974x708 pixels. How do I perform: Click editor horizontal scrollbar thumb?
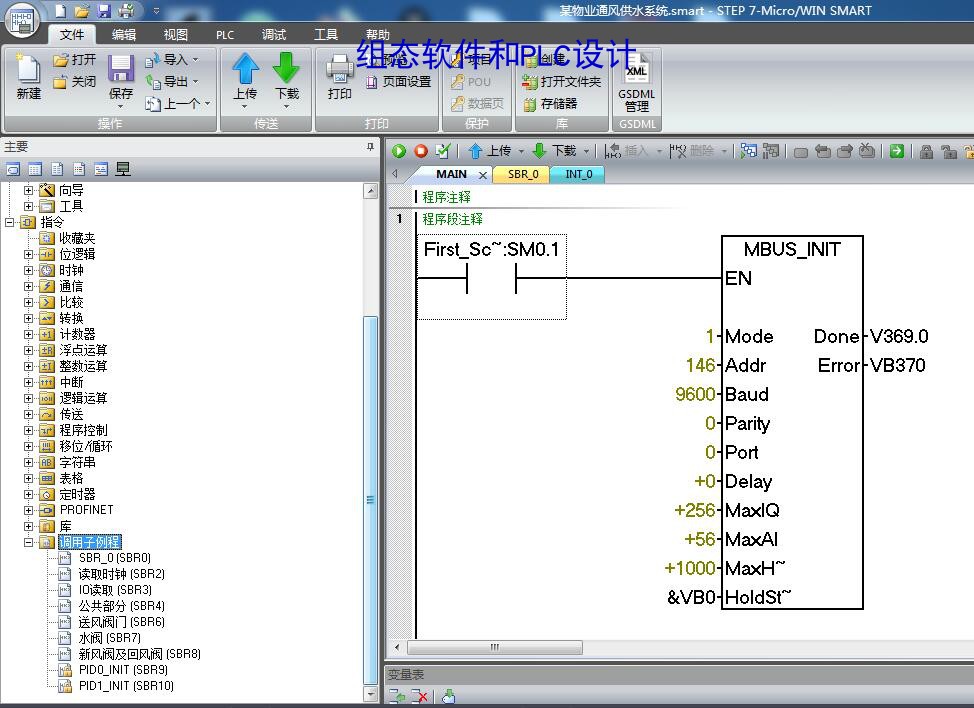click(x=494, y=648)
